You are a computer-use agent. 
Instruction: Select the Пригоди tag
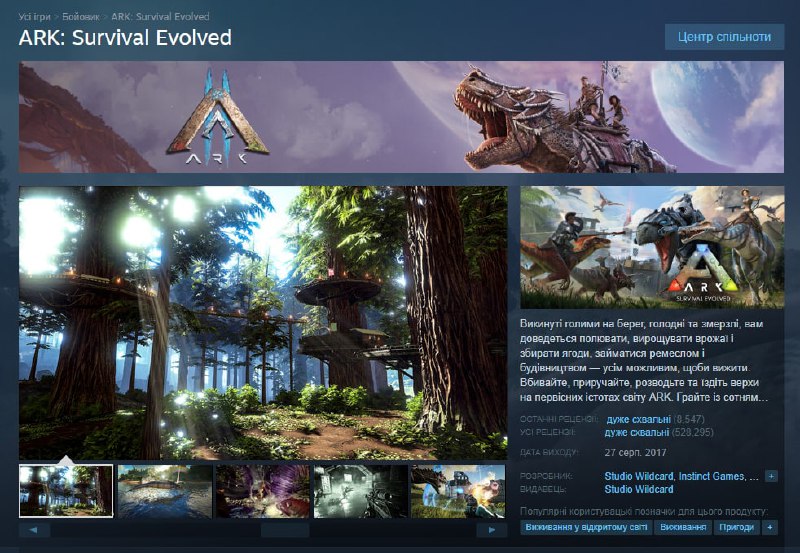737,527
